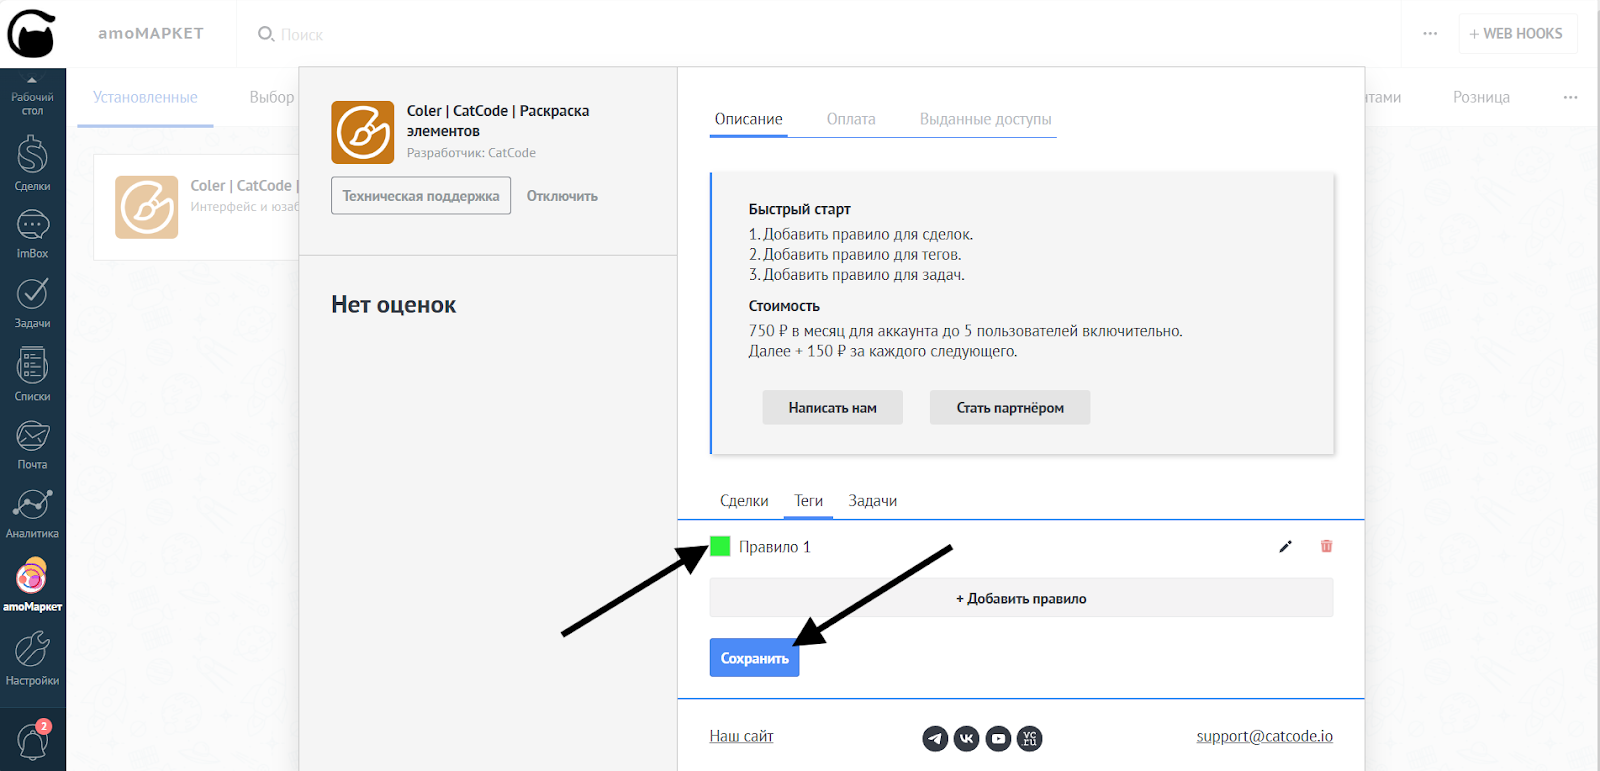Open the YouTube social icon
The height and width of the screenshot is (771, 1600).
point(998,739)
